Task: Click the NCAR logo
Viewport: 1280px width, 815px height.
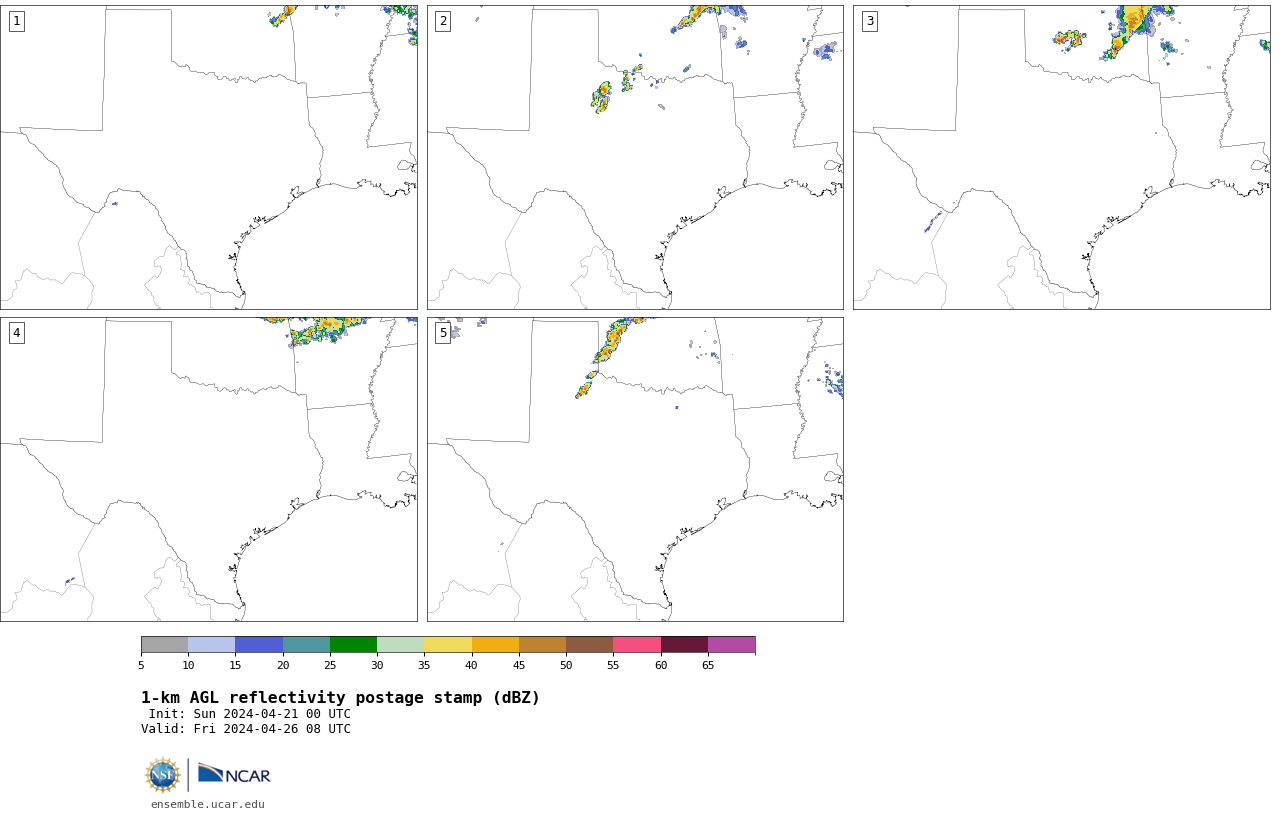Action: click(234, 774)
